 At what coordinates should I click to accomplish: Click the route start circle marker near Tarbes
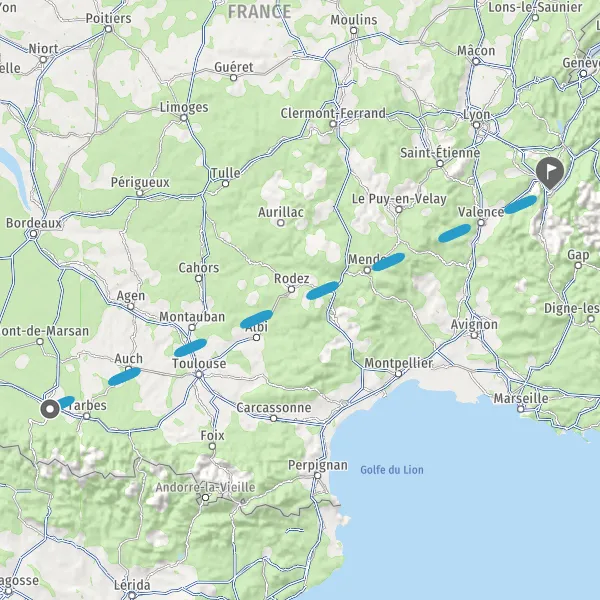50,409
